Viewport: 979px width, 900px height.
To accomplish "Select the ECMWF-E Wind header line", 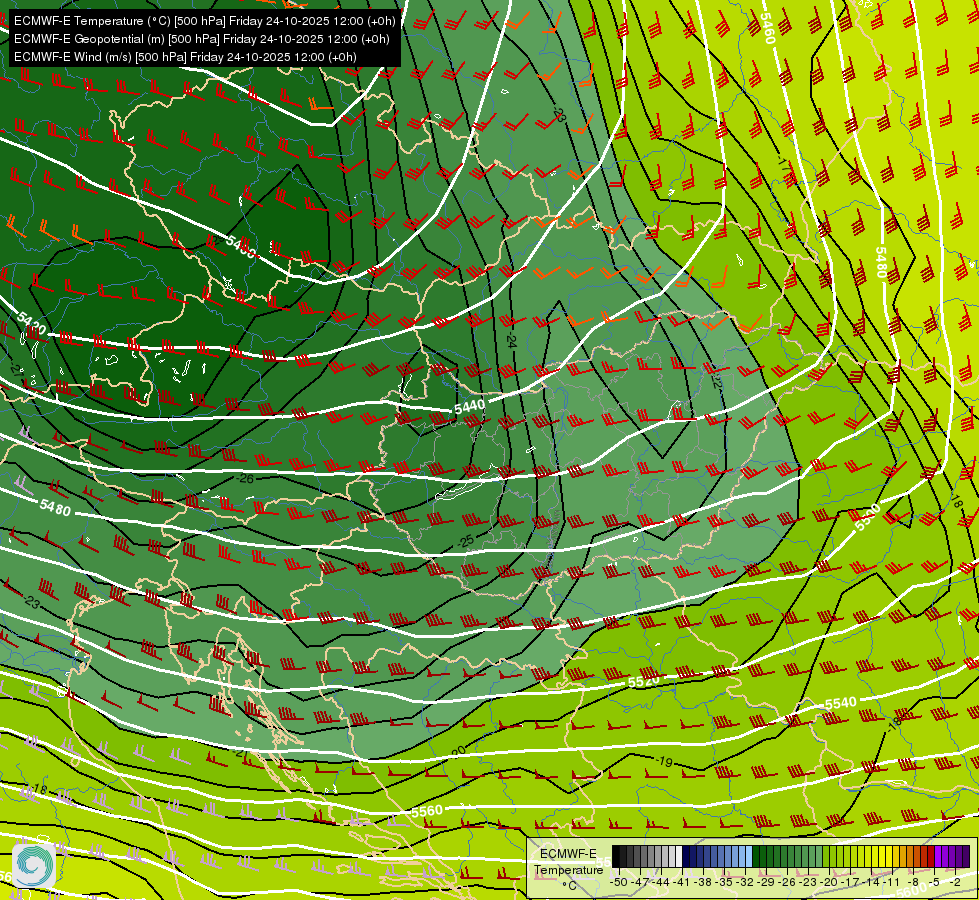I will click(x=185, y=57).
